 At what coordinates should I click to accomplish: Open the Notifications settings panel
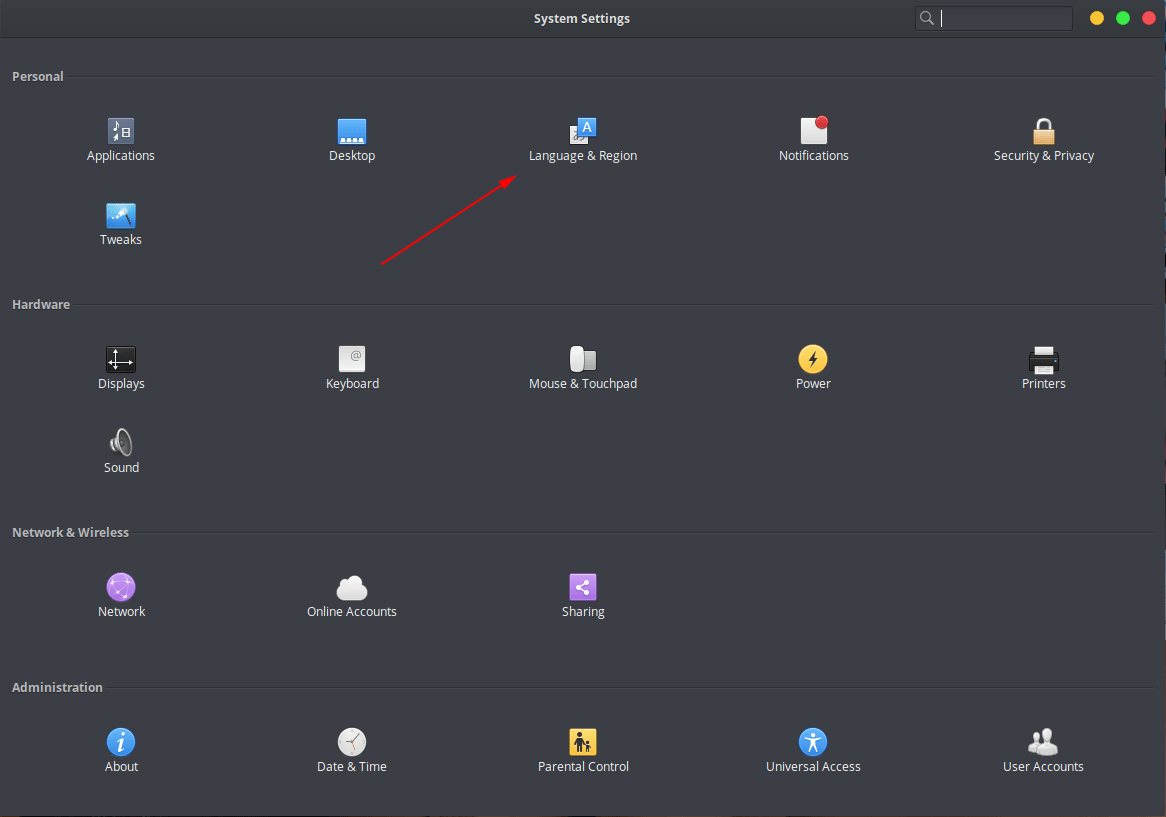coord(814,132)
